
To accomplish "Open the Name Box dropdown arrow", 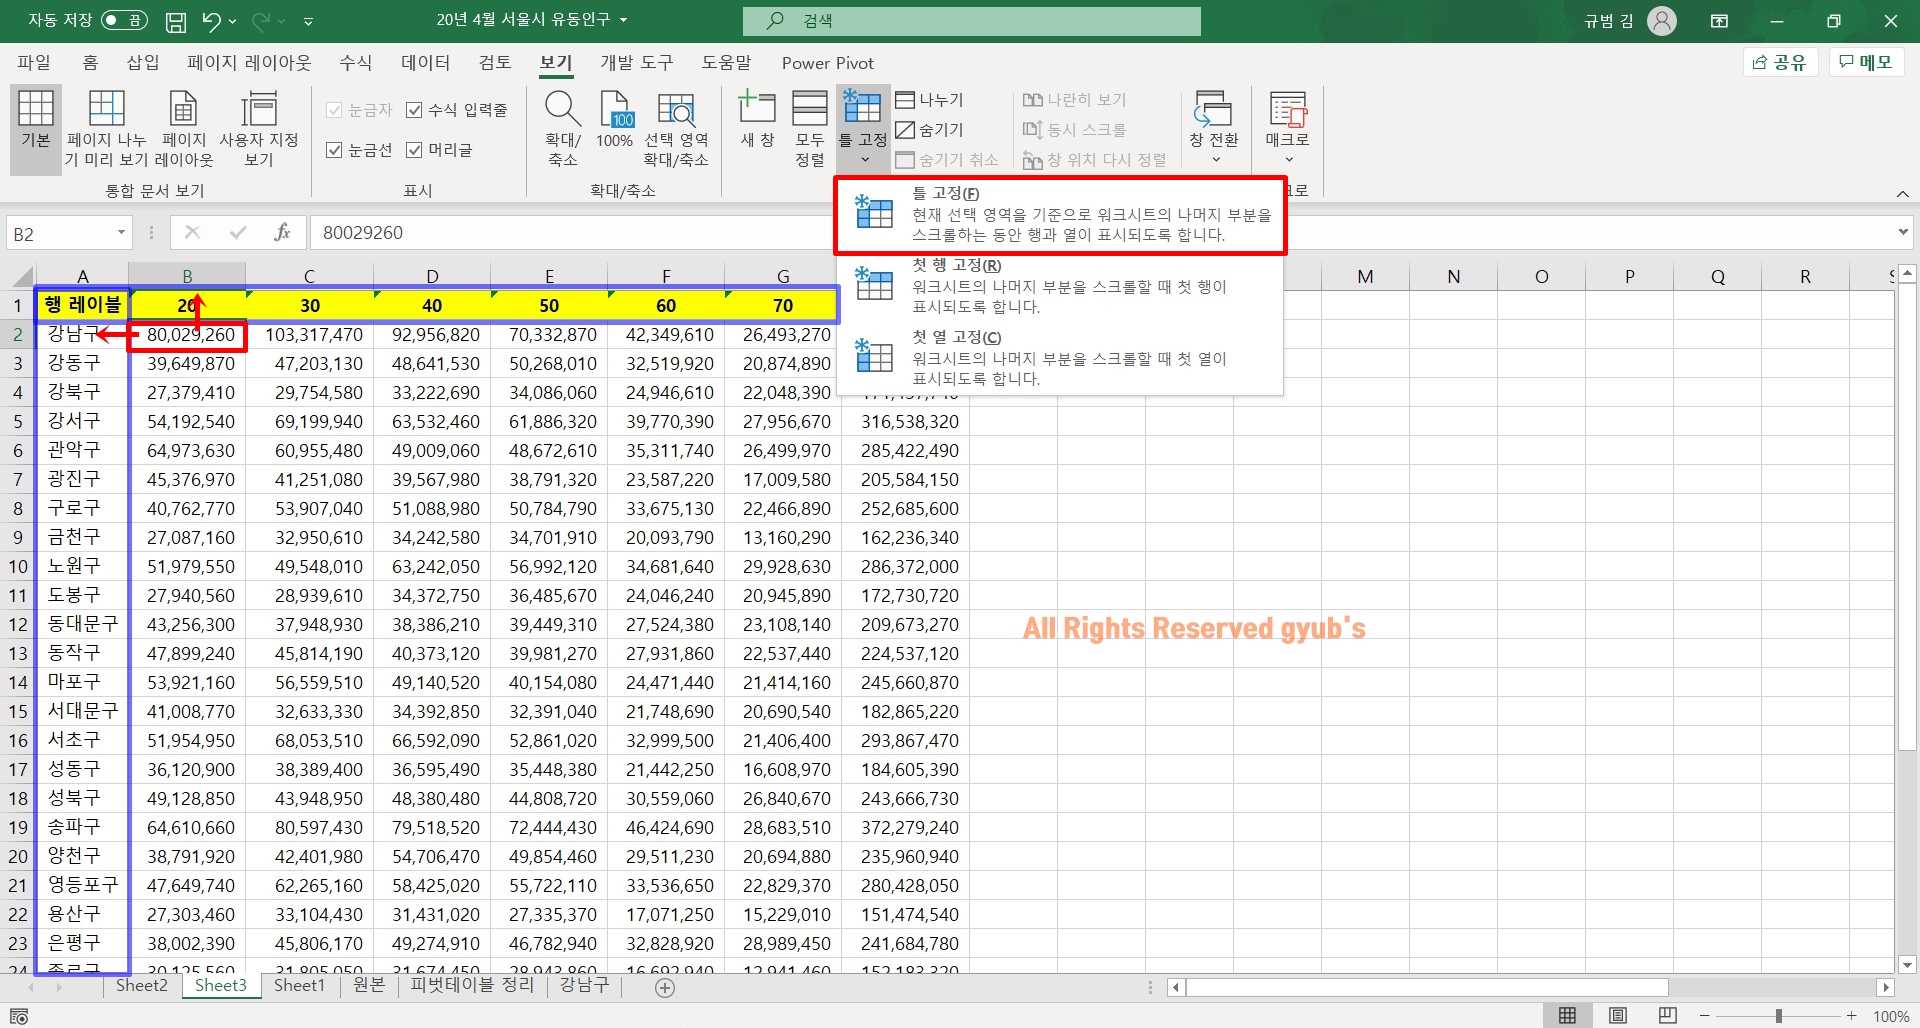I will tap(121, 233).
